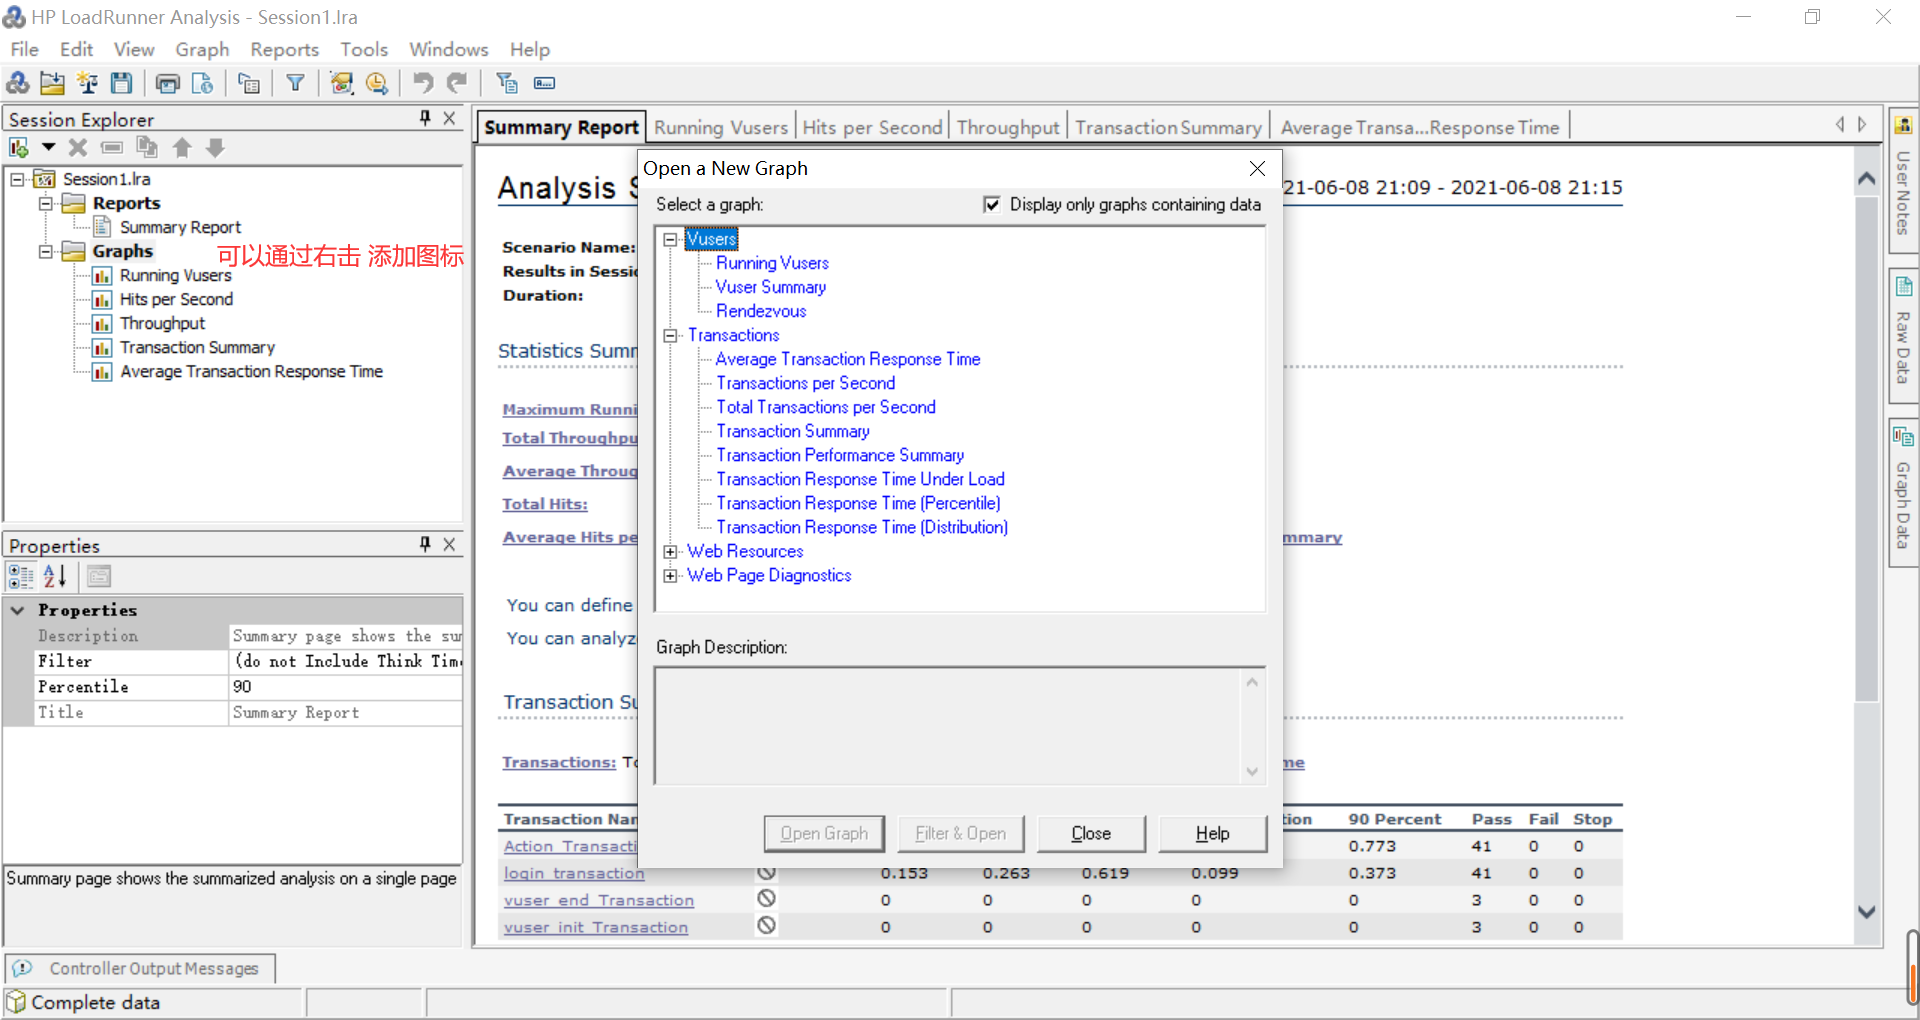Click the clock granularity icon
The image size is (1920, 1020).
pos(376,83)
